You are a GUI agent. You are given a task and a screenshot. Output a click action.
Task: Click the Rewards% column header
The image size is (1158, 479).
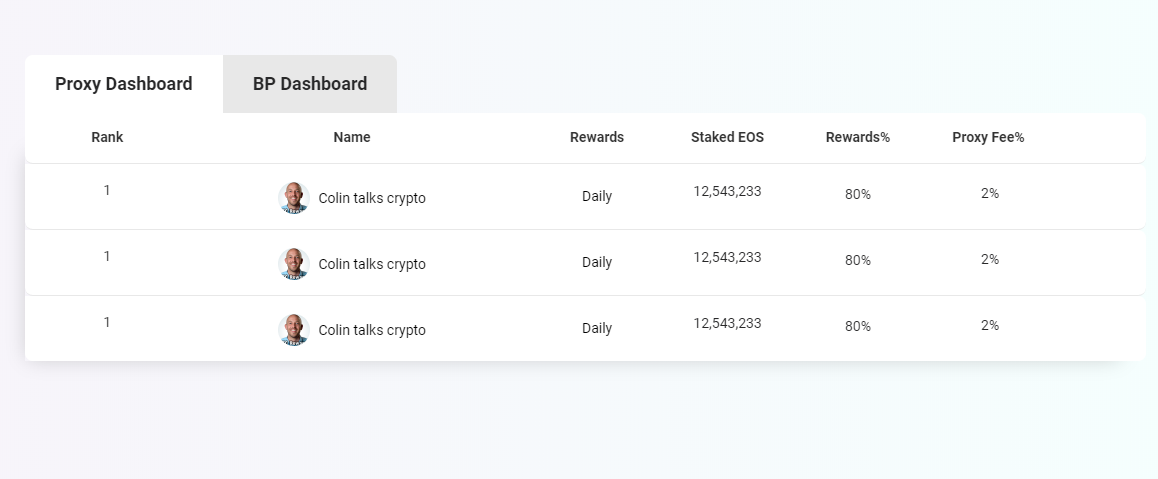(x=858, y=138)
